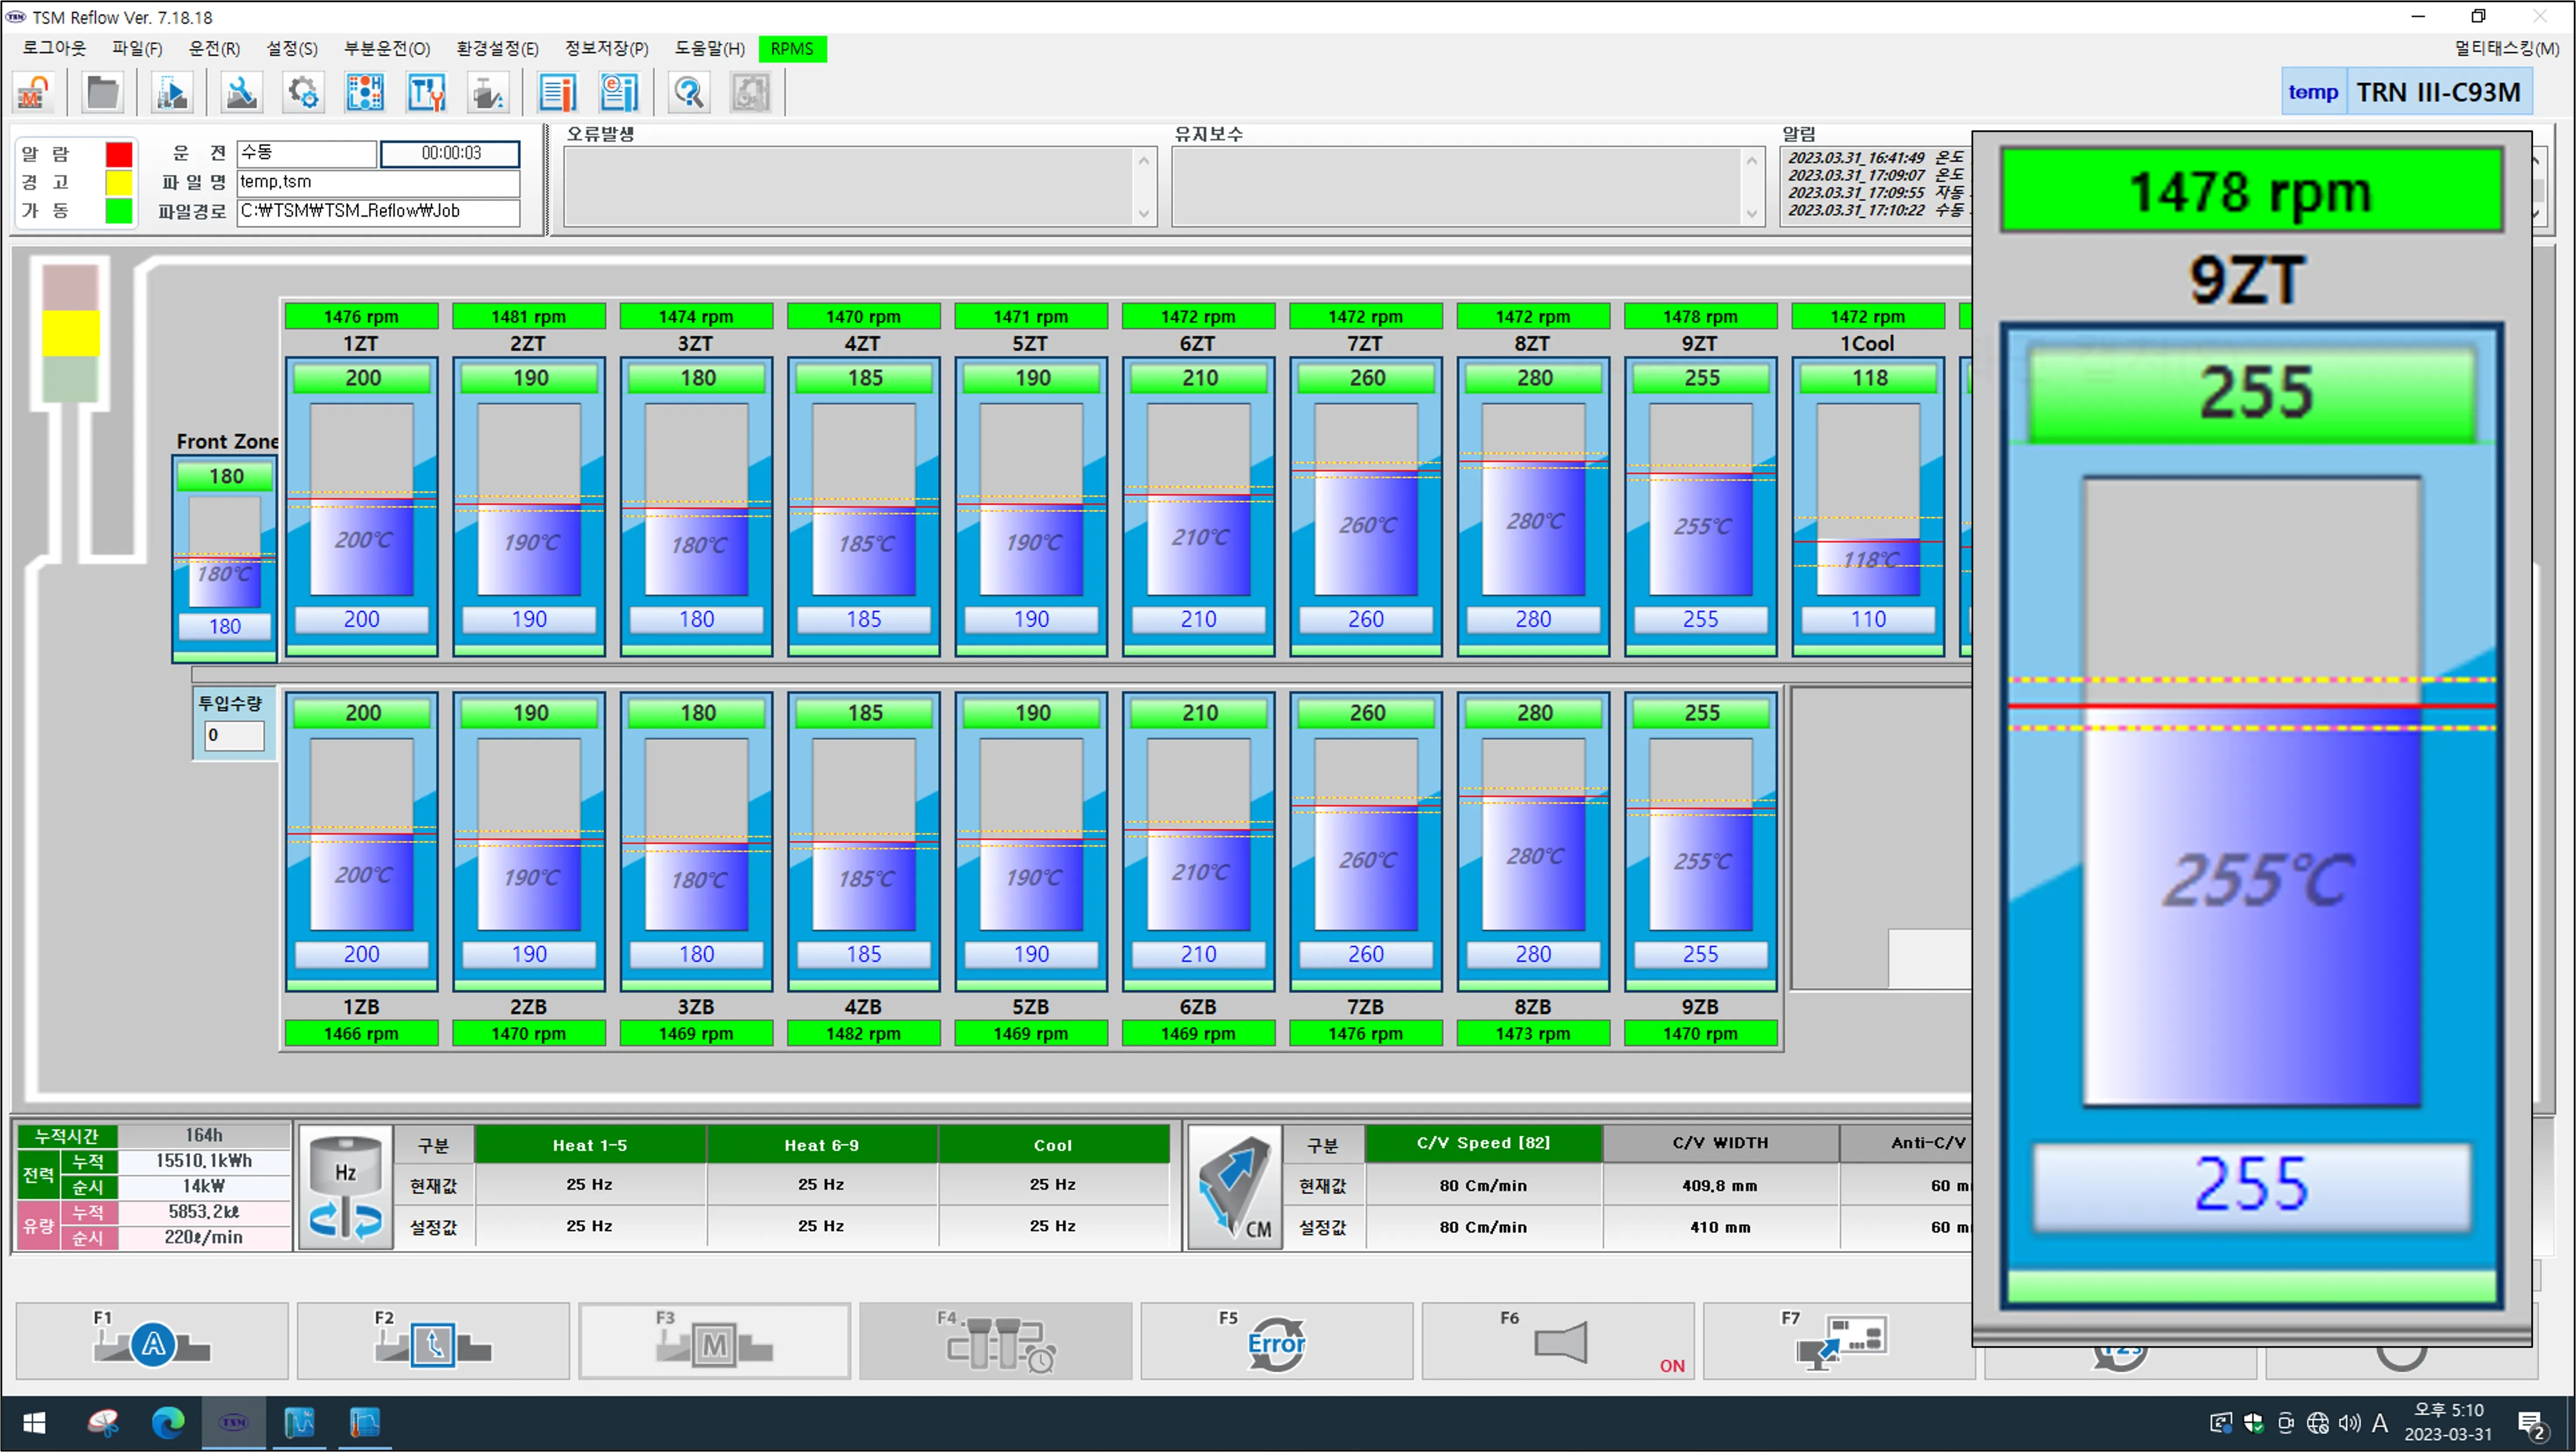The height and width of the screenshot is (1452, 2576).
Task: Click the 1Cool set value 110
Action: (x=1867, y=619)
